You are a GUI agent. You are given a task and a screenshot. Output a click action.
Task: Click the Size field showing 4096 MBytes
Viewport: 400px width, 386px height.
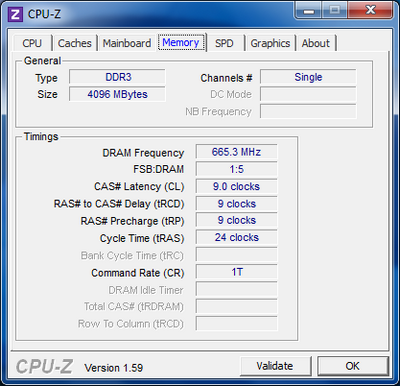coord(117,94)
